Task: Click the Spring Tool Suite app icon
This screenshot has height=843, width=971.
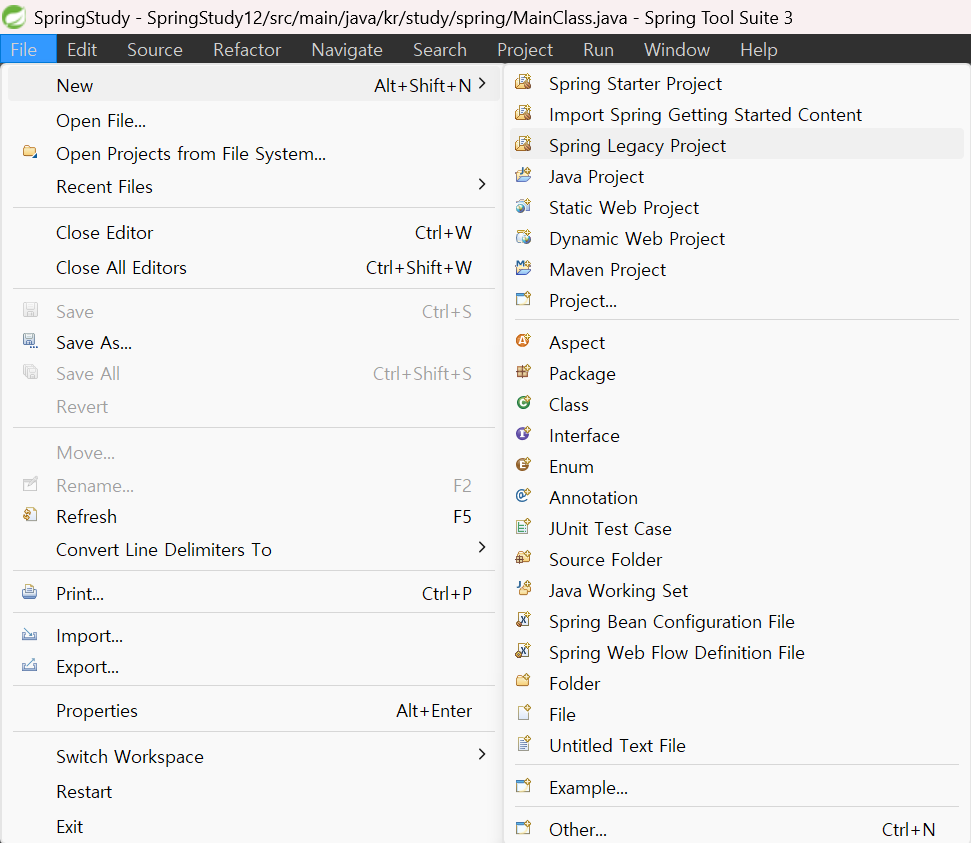Action: (x=14, y=17)
